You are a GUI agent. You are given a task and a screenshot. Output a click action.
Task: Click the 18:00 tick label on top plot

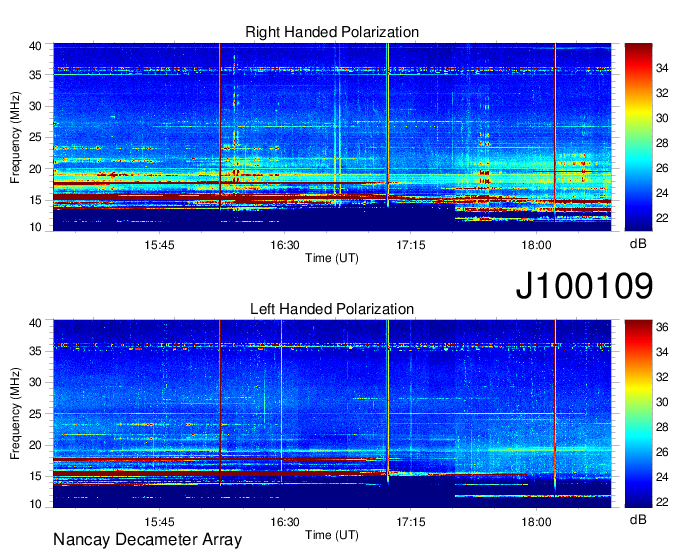[x=536, y=245]
